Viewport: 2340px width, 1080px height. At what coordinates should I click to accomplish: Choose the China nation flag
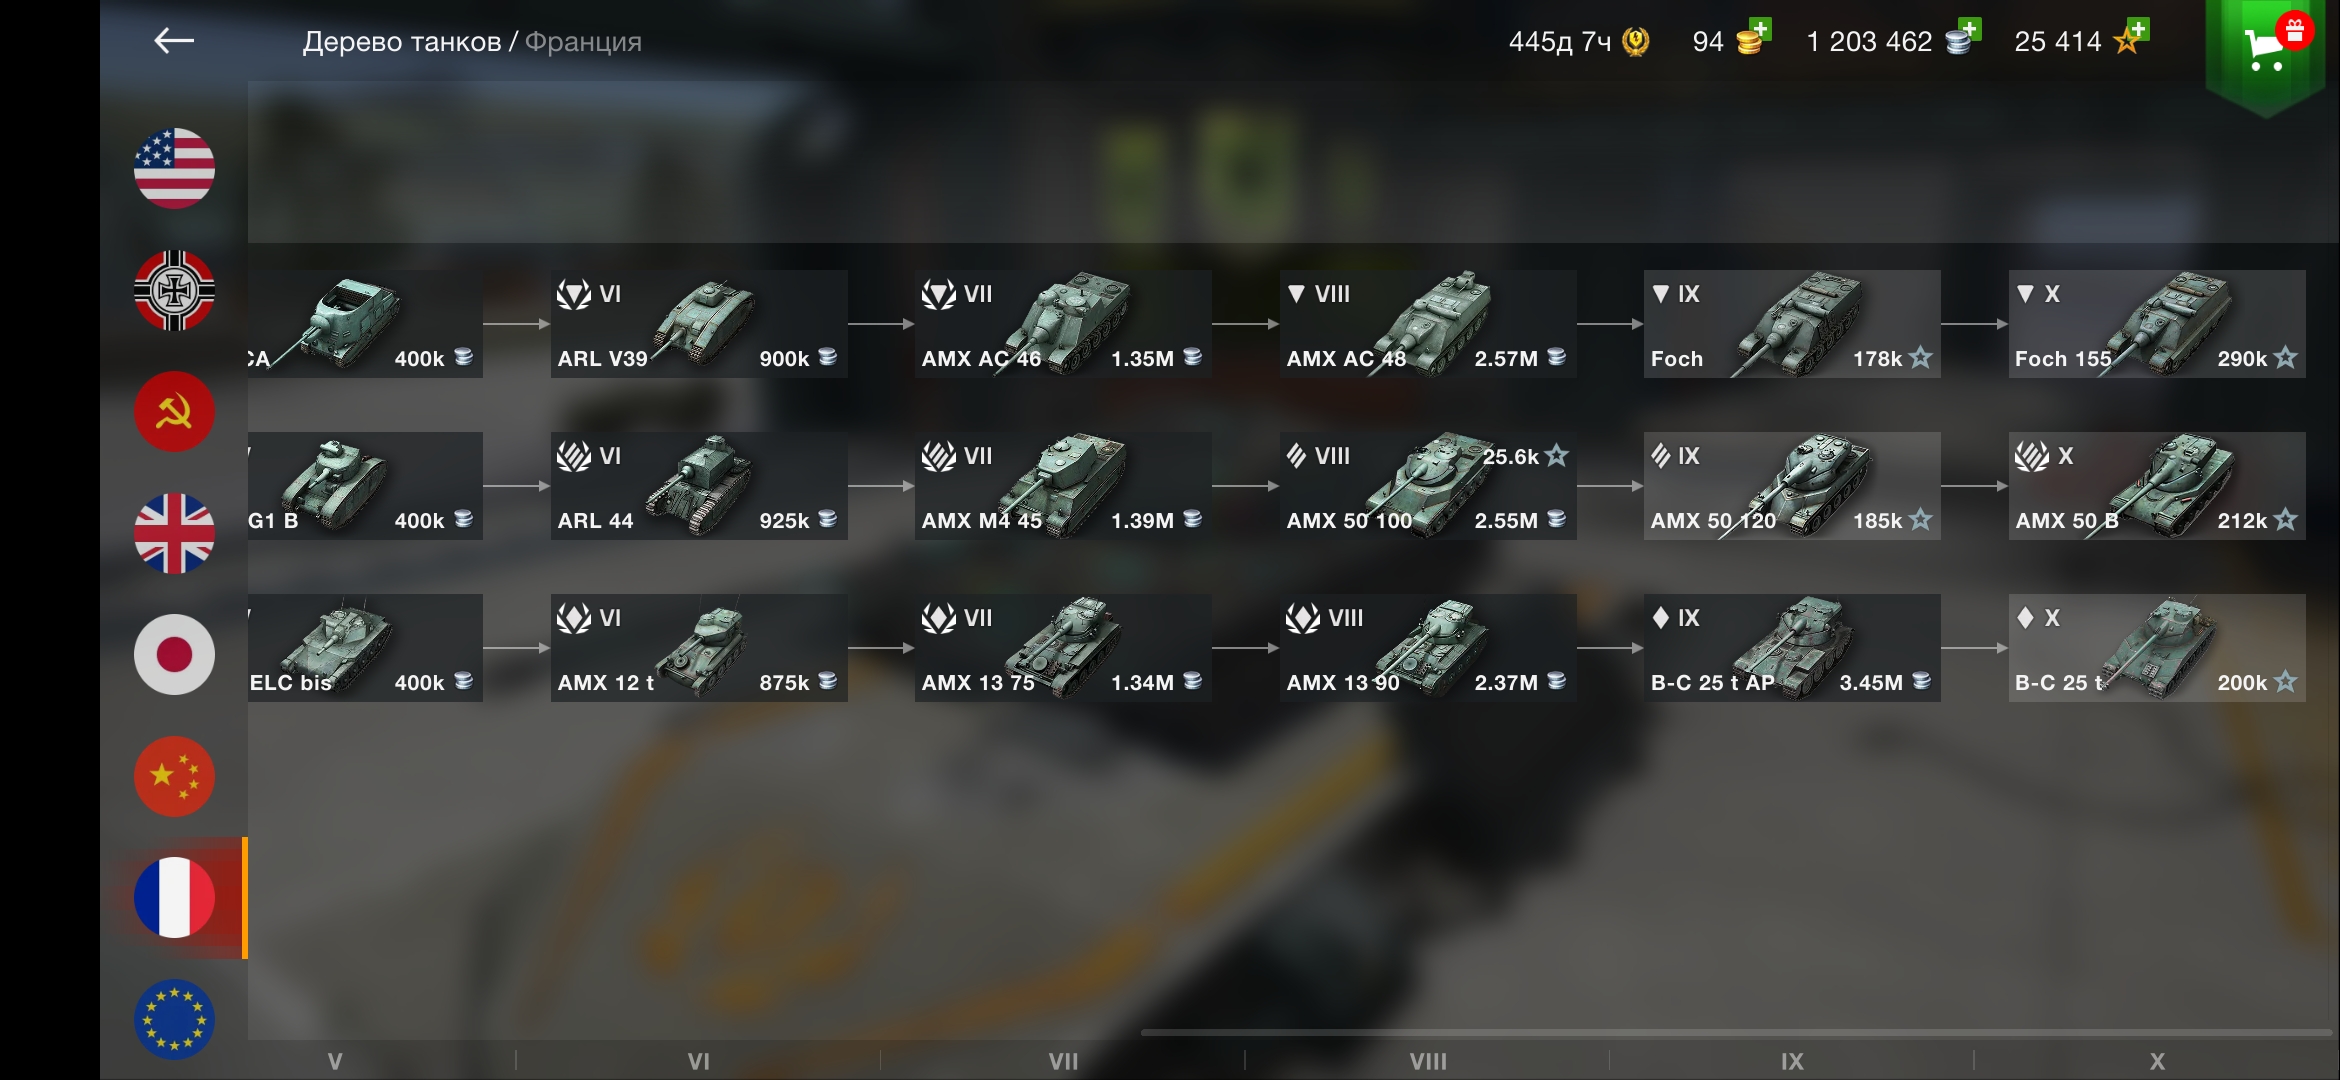(x=174, y=776)
